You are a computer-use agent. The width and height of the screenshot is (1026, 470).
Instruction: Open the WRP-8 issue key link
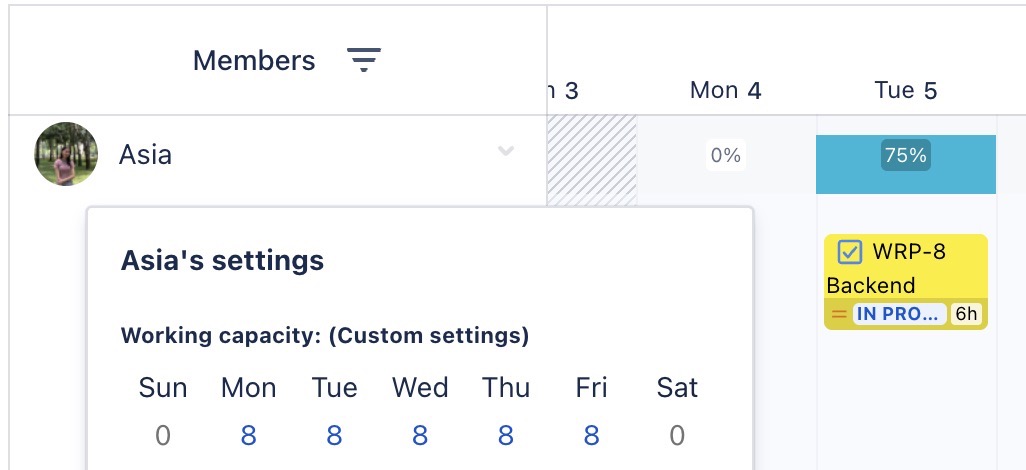908,252
